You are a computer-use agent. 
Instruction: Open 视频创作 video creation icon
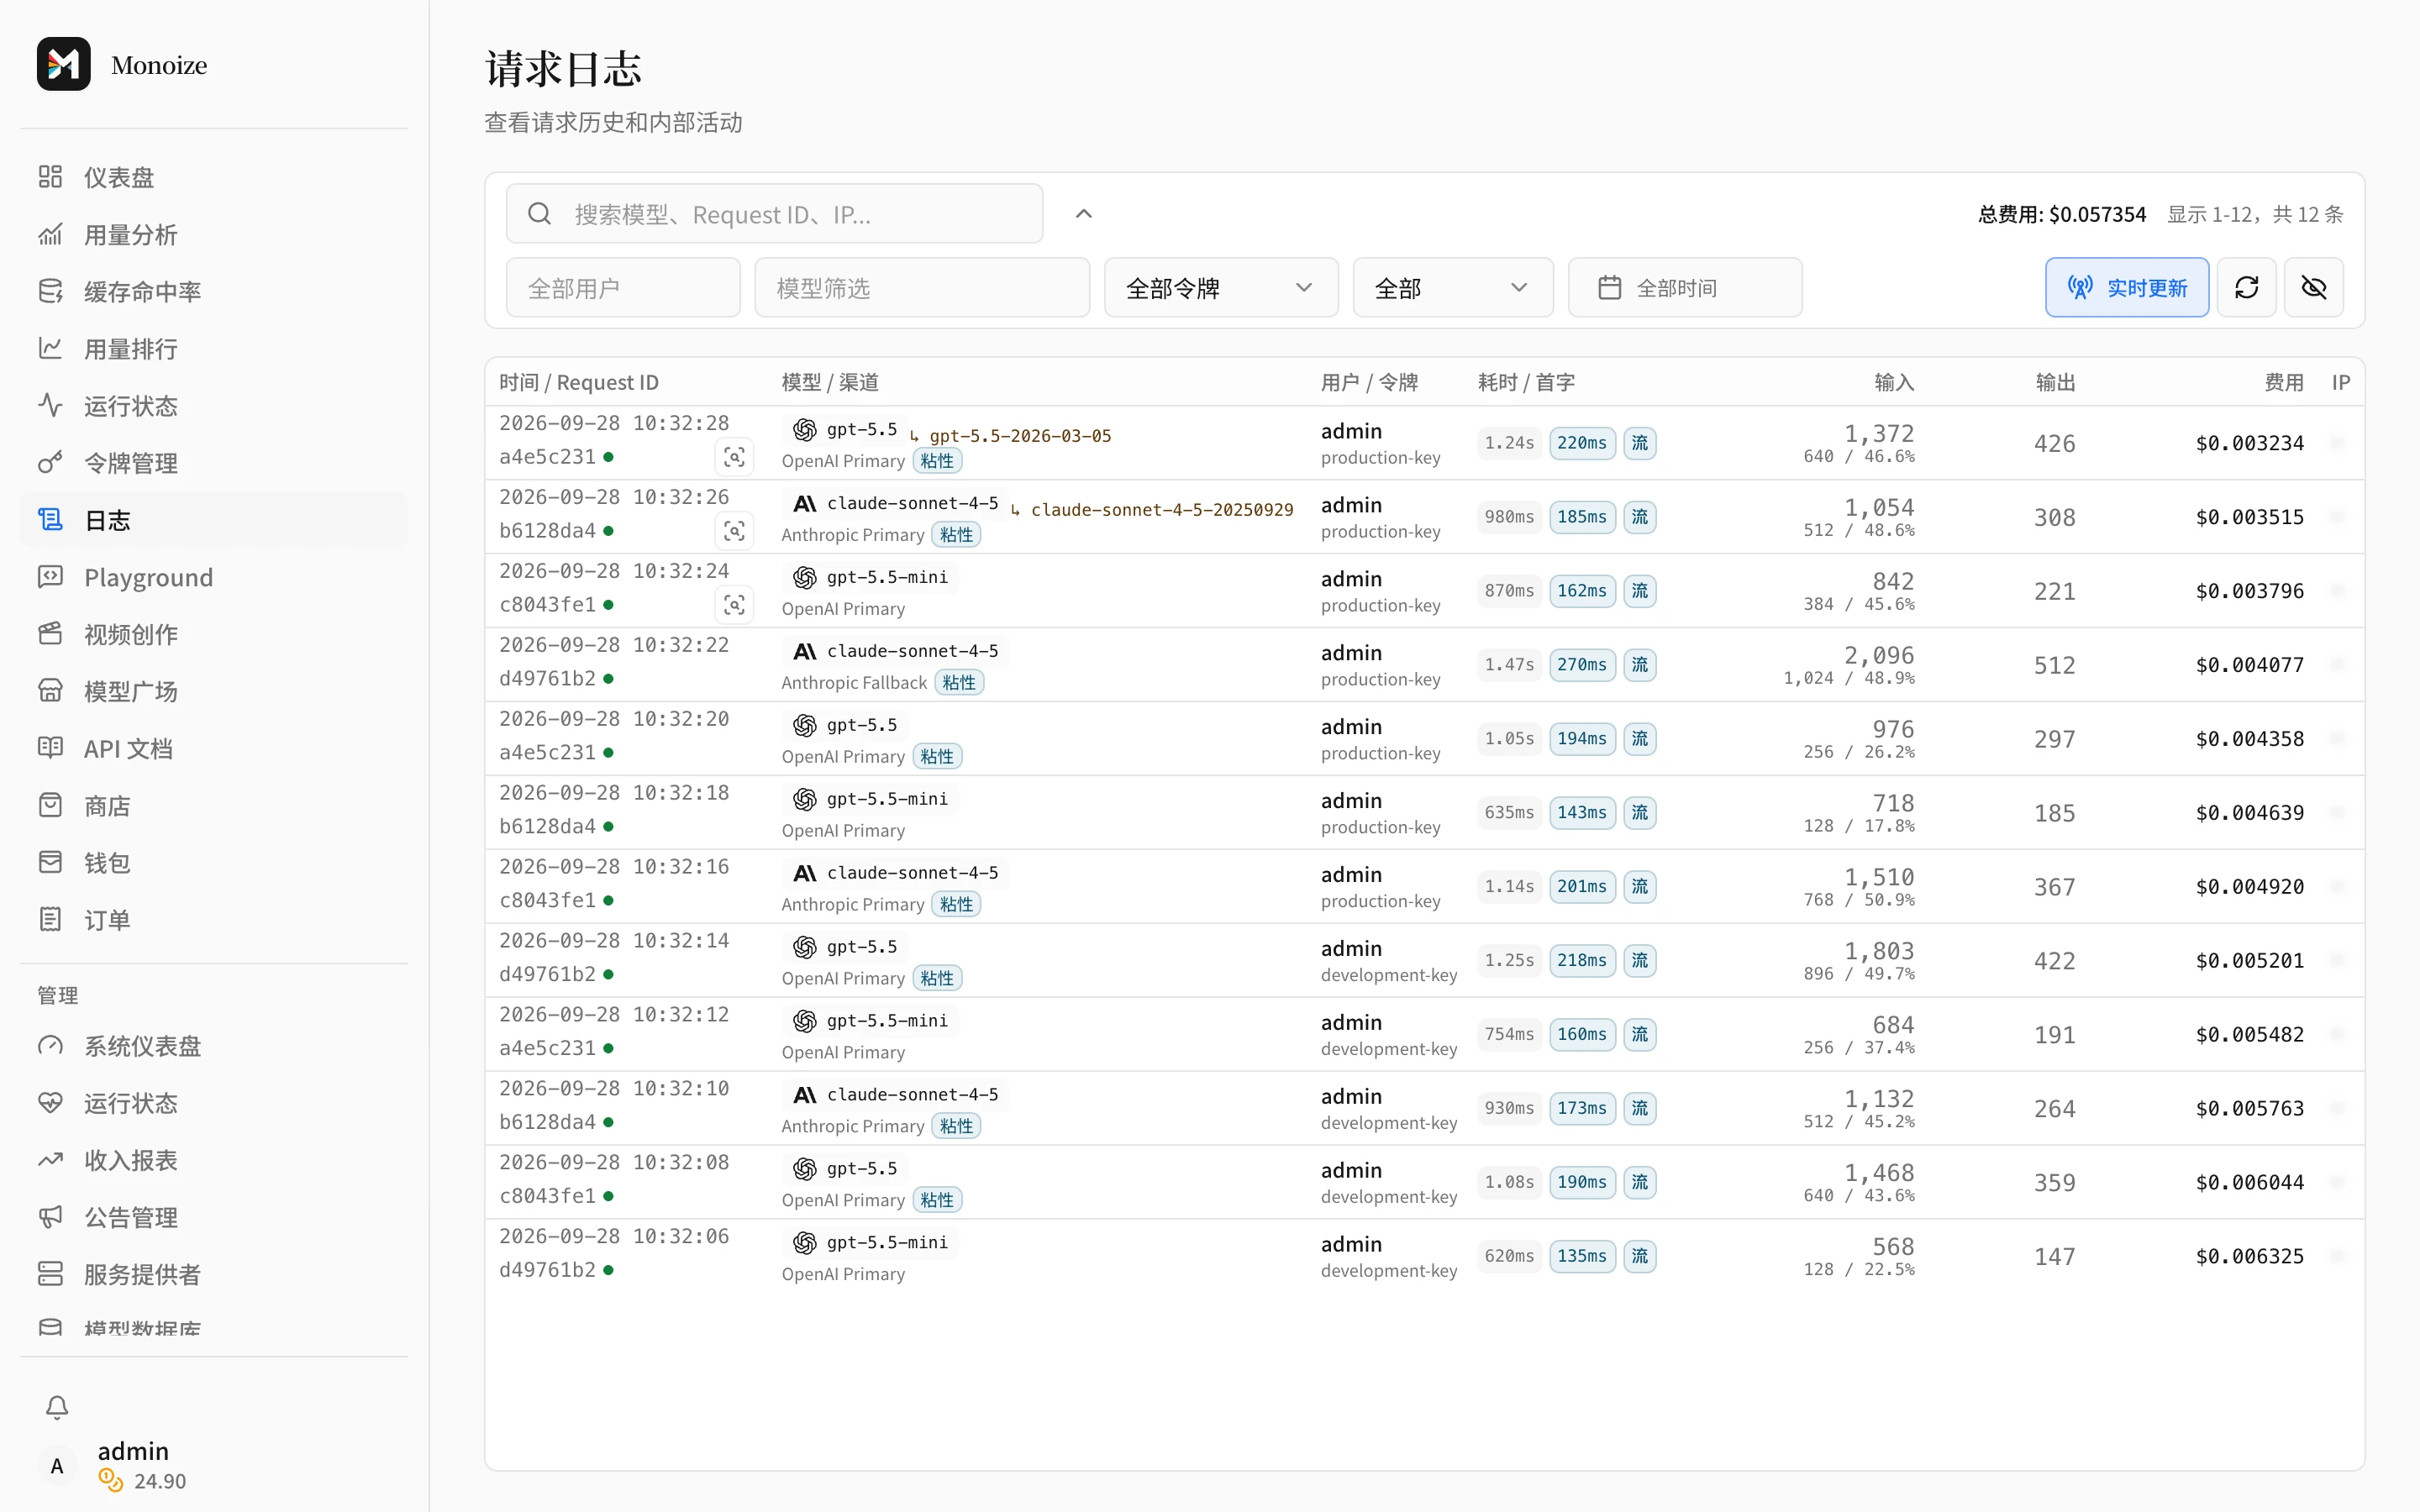point(50,633)
